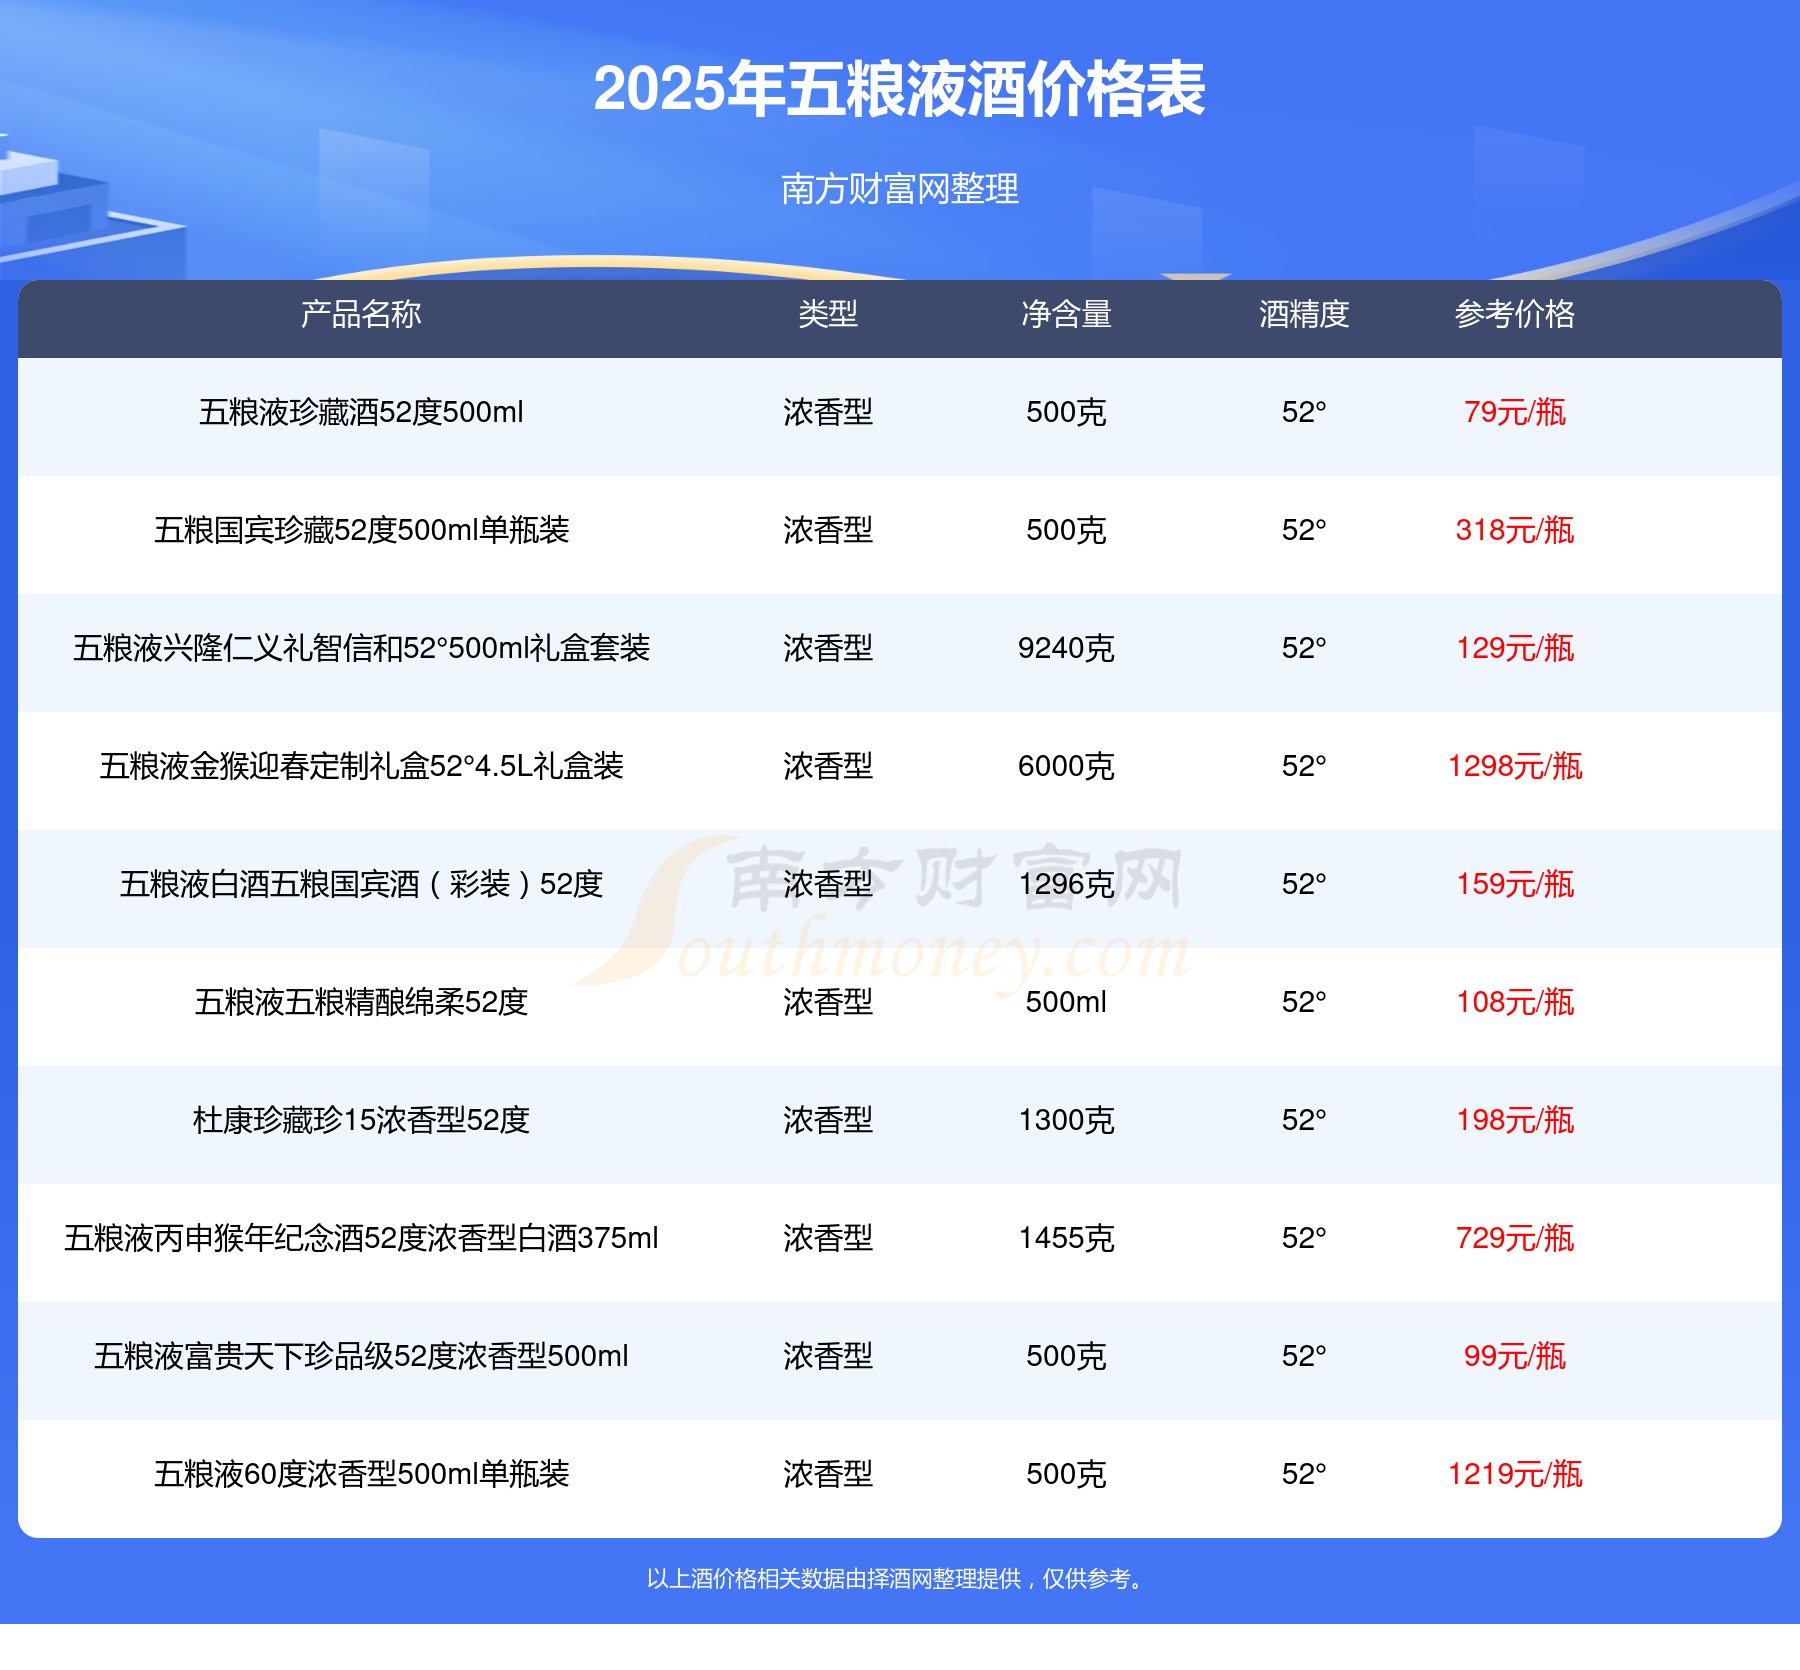The width and height of the screenshot is (1800, 1670).
Task: Click 浓香型 in the 金猴迎春 row
Action: coord(828,766)
